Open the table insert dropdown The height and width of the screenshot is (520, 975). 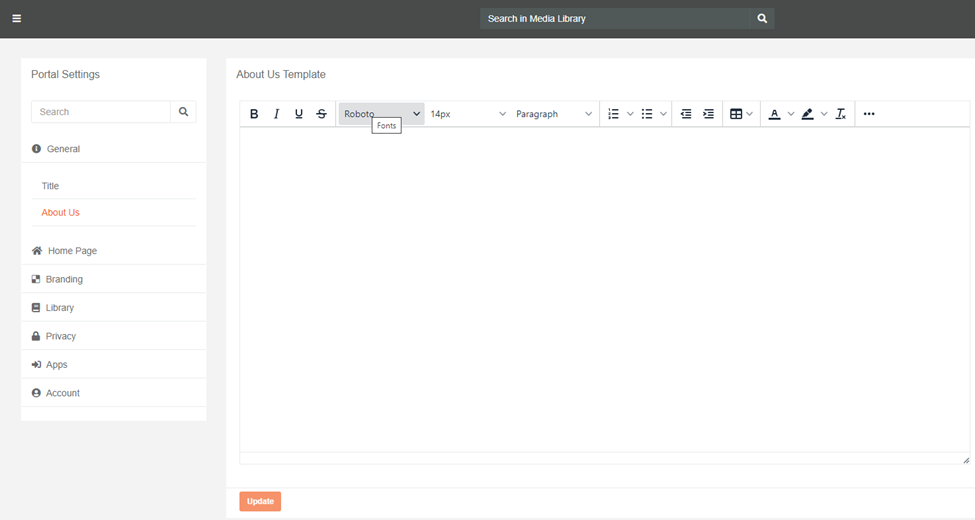coord(741,114)
